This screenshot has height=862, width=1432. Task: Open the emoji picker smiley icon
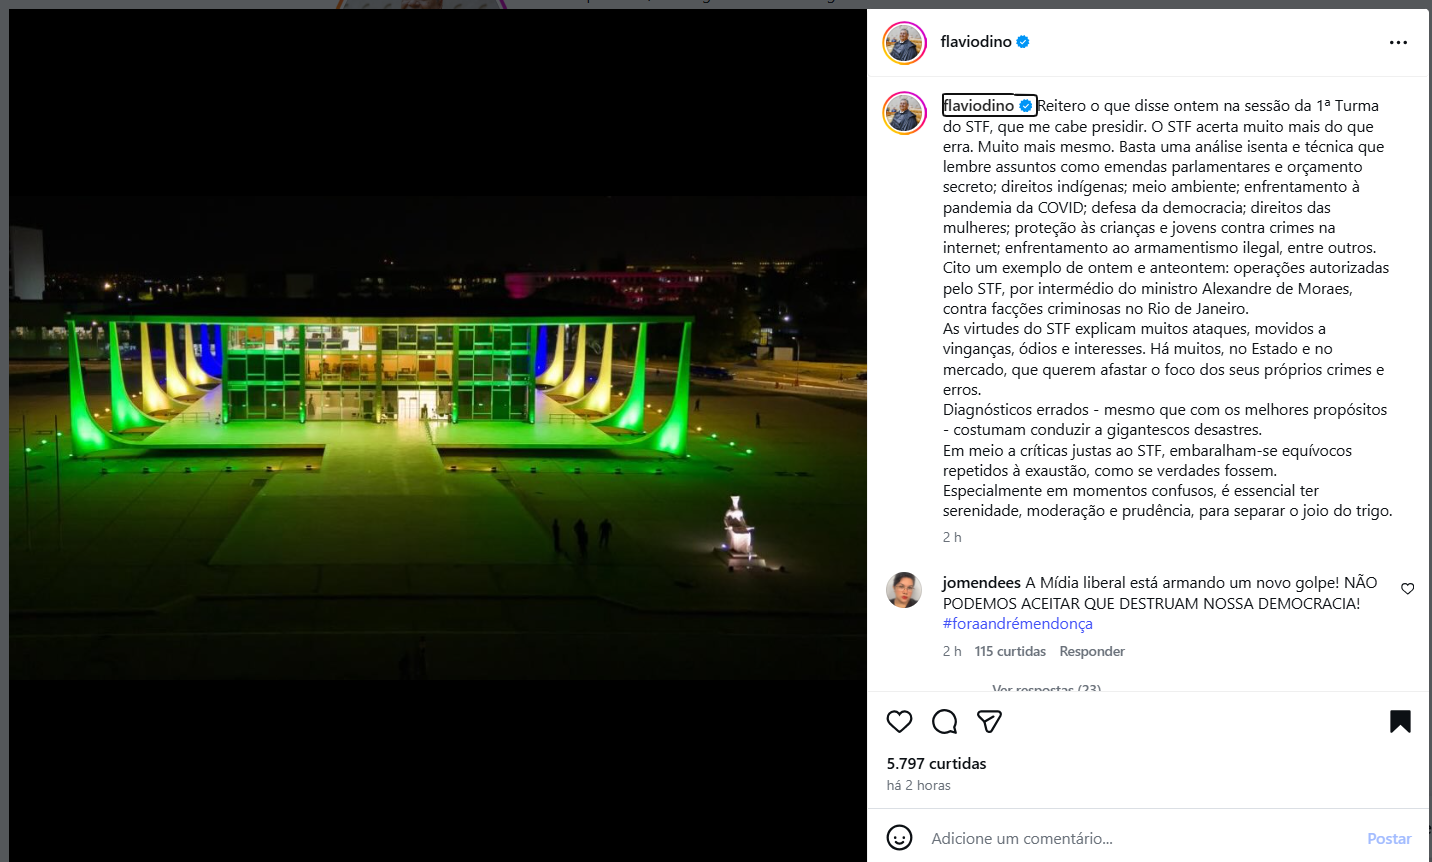pyautogui.click(x=899, y=838)
